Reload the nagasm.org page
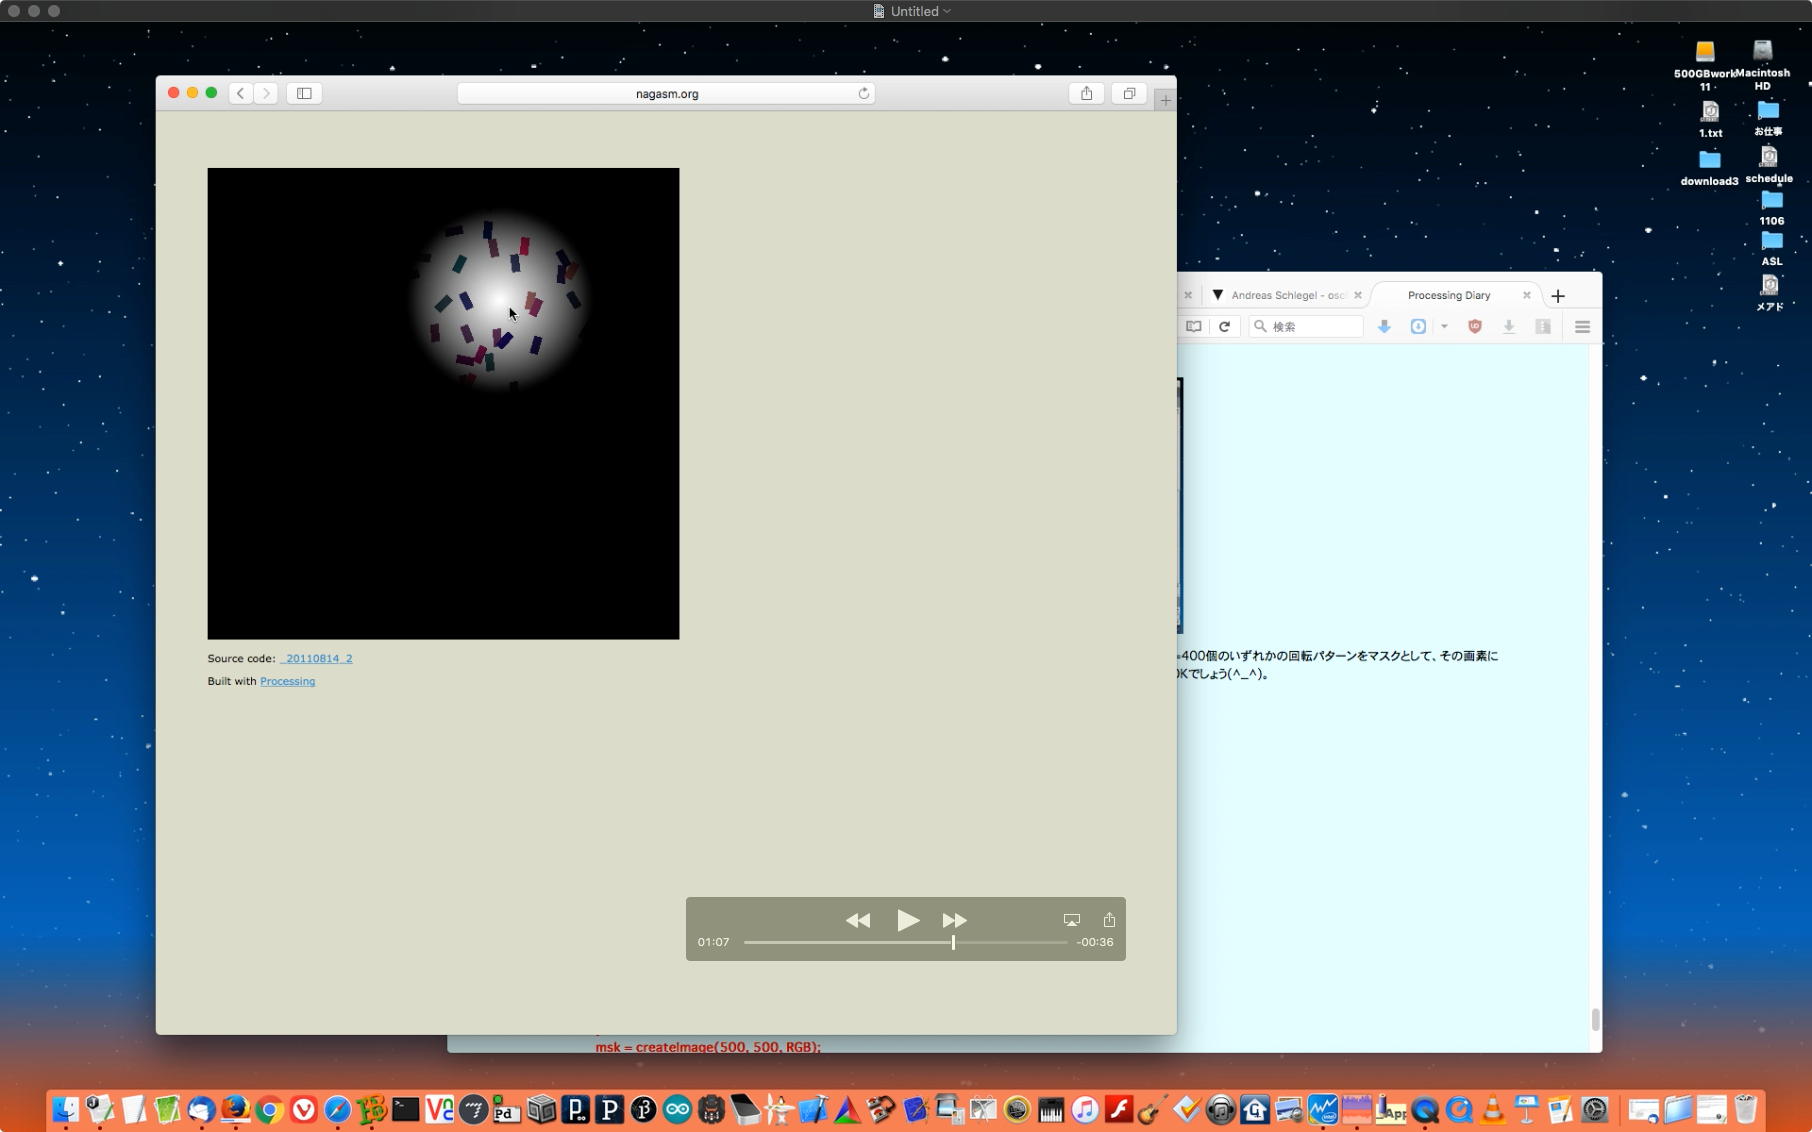Screen dimensions: 1812x1132 (x=863, y=93)
